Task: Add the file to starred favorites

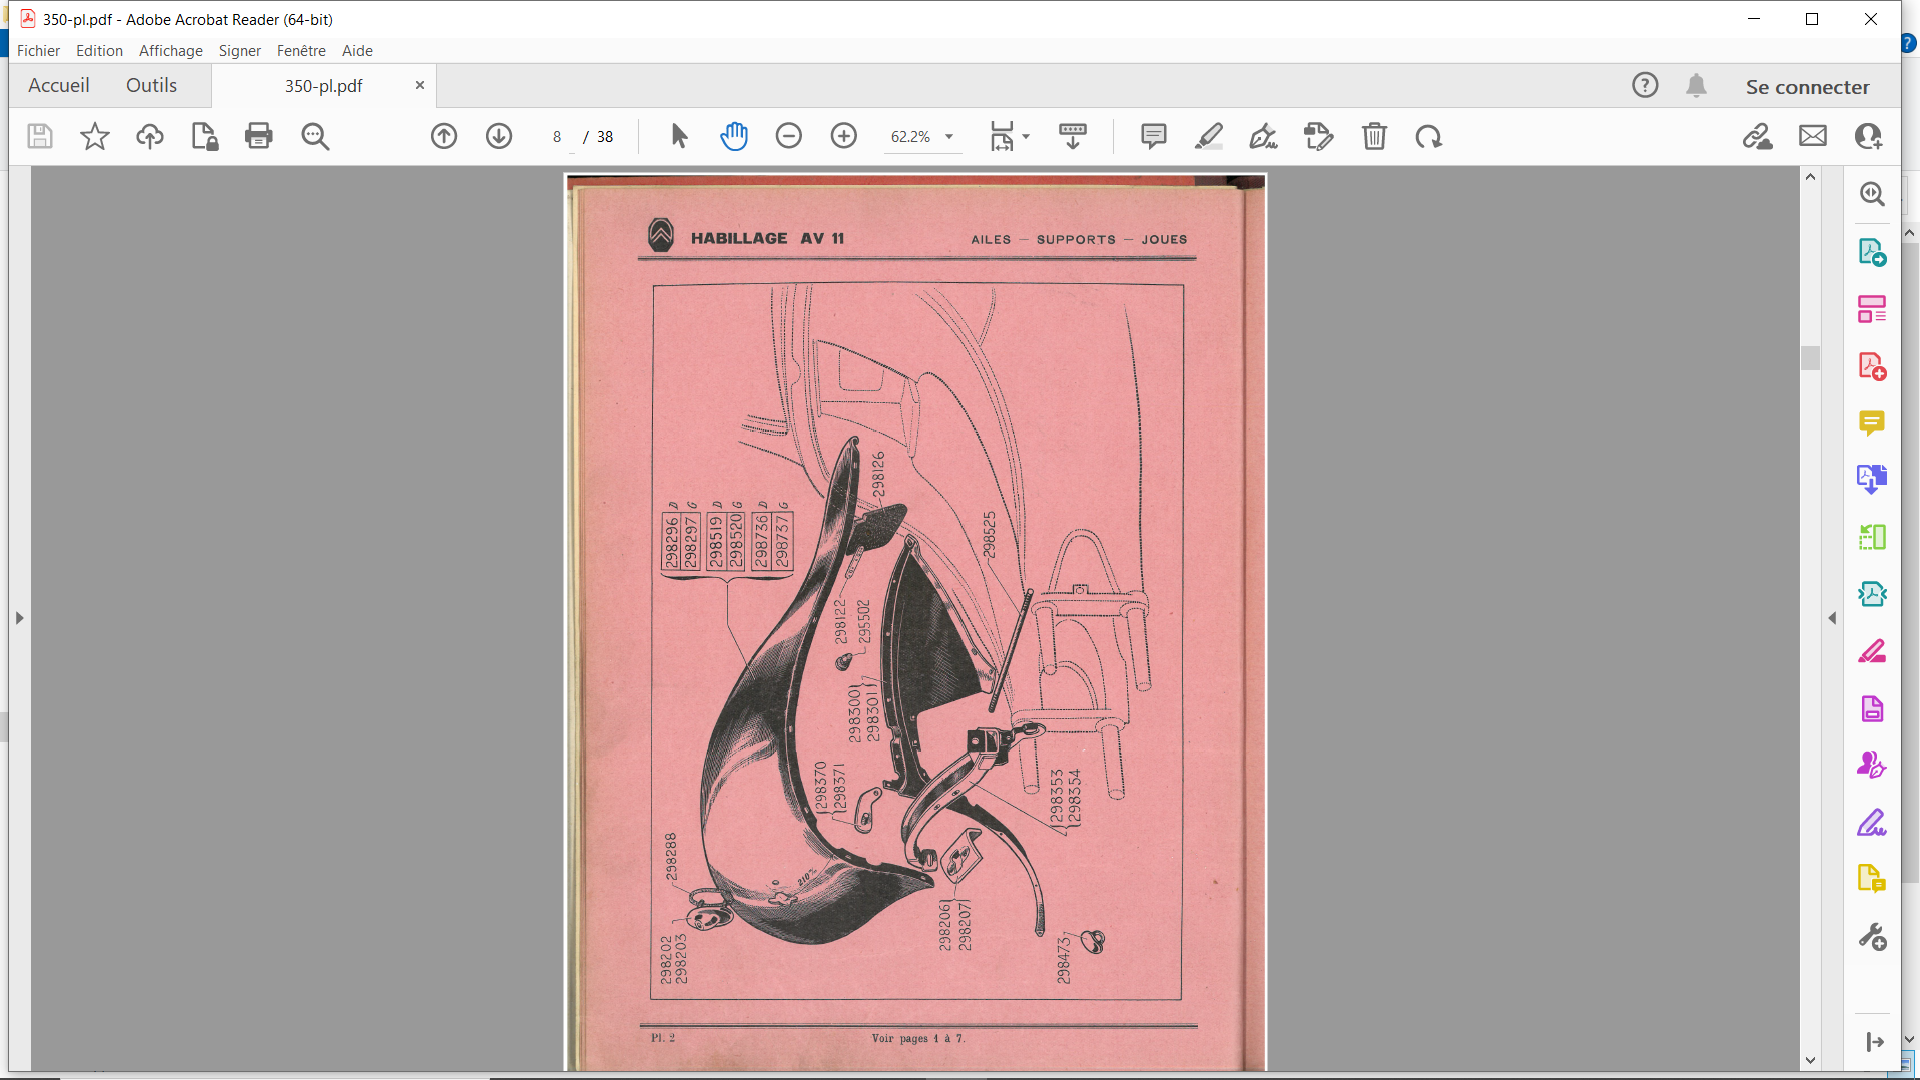Action: coord(95,136)
